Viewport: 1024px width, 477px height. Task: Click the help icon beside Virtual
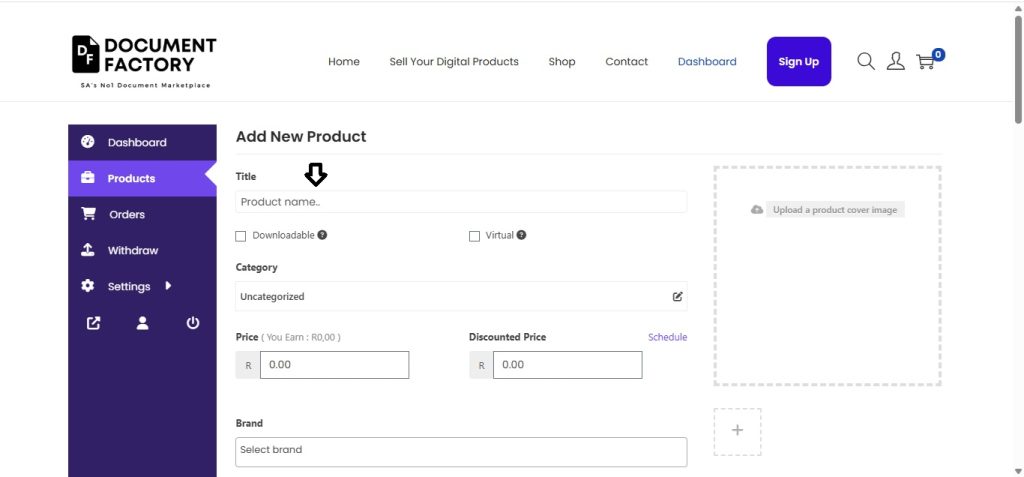pyautogui.click(x=521, y=235)
